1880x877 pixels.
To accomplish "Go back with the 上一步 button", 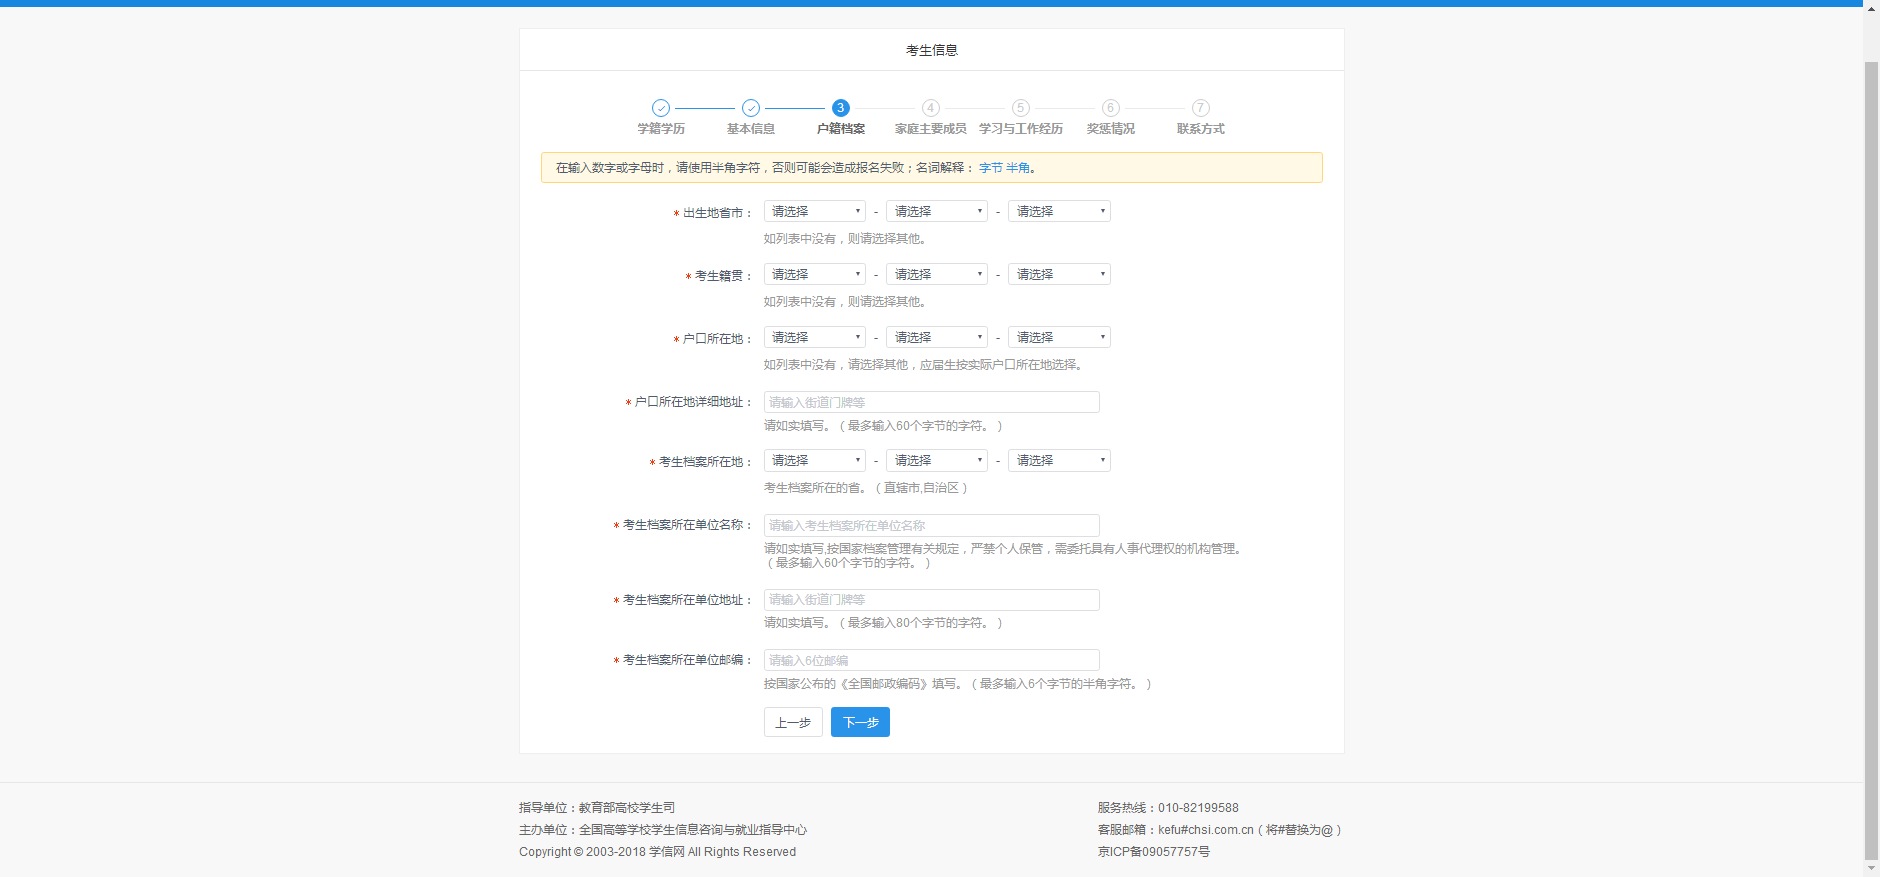I will pyautogui.click(x=793, y=722).
